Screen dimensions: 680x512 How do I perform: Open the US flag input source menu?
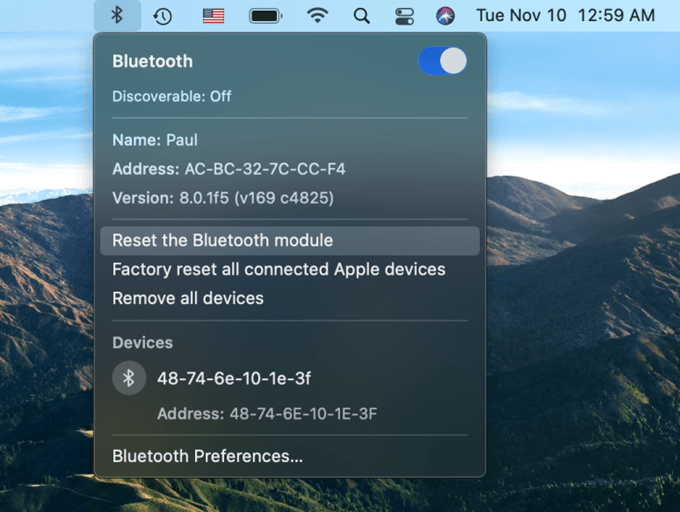pos(213,16)
